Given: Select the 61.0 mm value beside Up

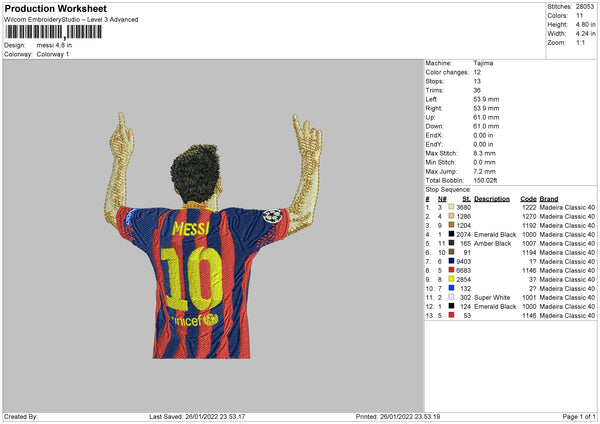Looking at the screenshot, I should click(x=486, y=117).
